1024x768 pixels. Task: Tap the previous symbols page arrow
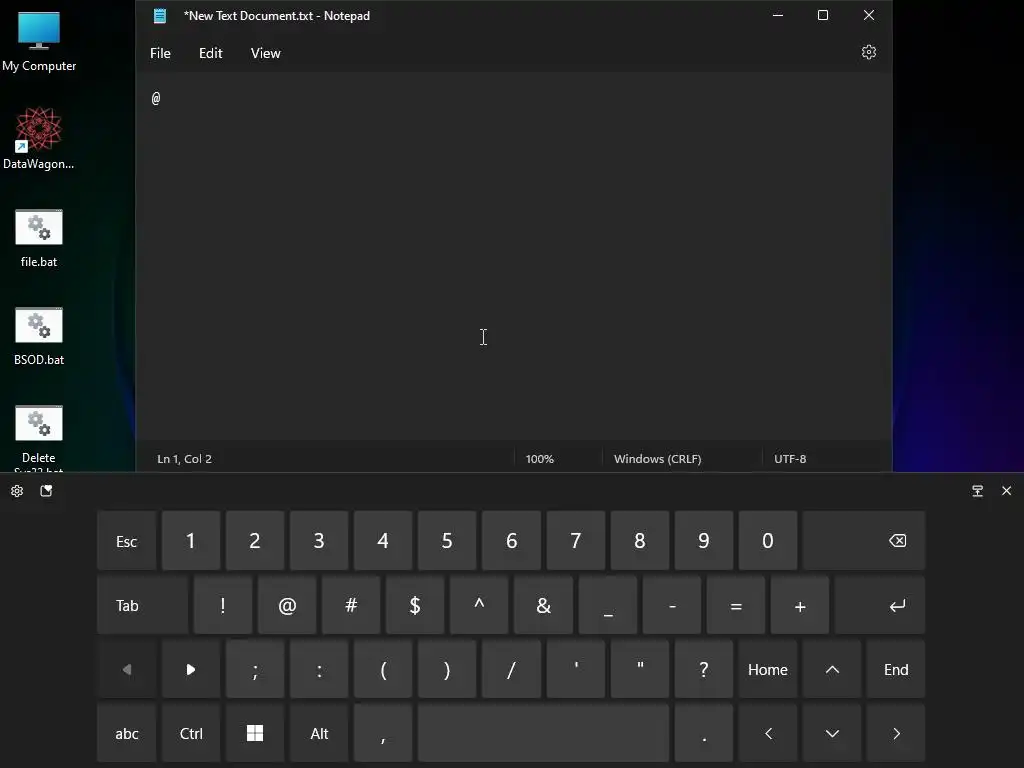[x=127, y=669]
